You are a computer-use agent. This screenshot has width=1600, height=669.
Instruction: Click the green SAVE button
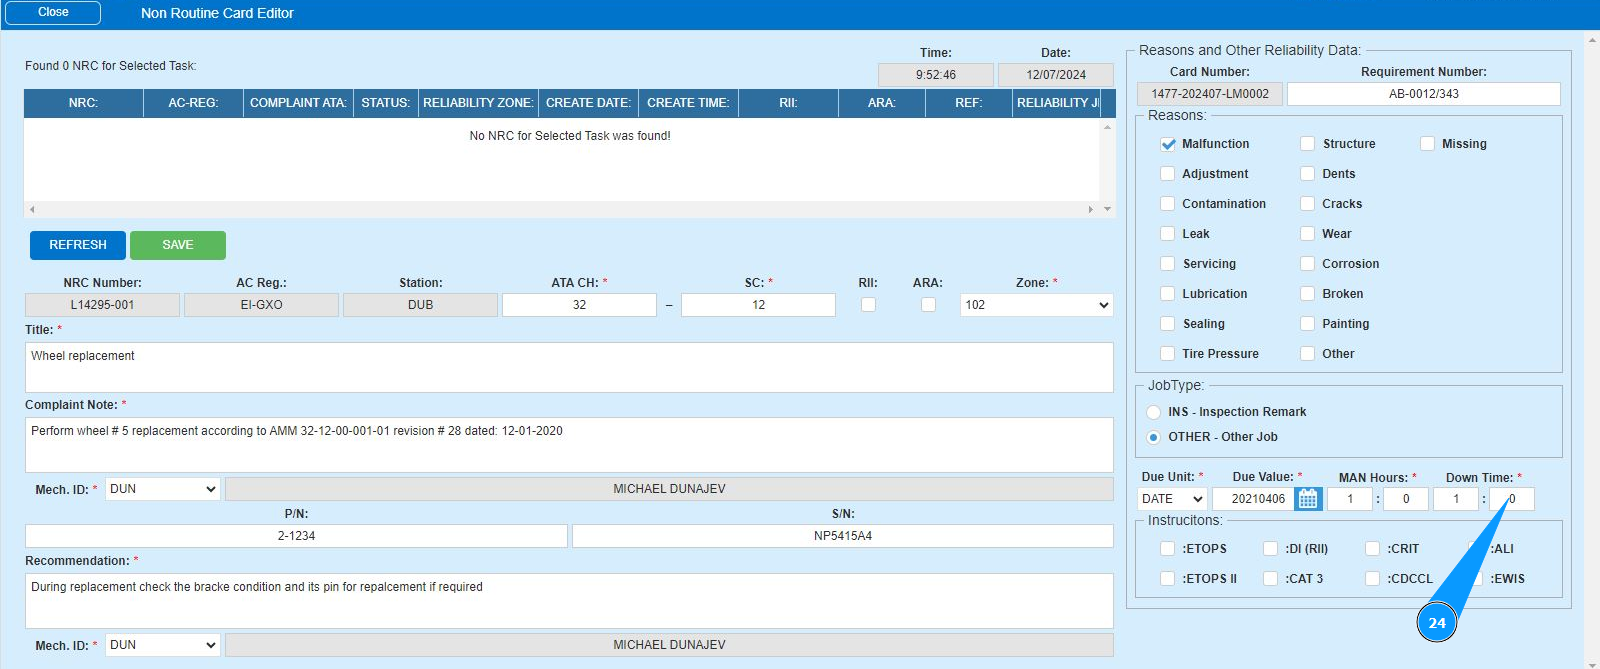pos(178,245)
